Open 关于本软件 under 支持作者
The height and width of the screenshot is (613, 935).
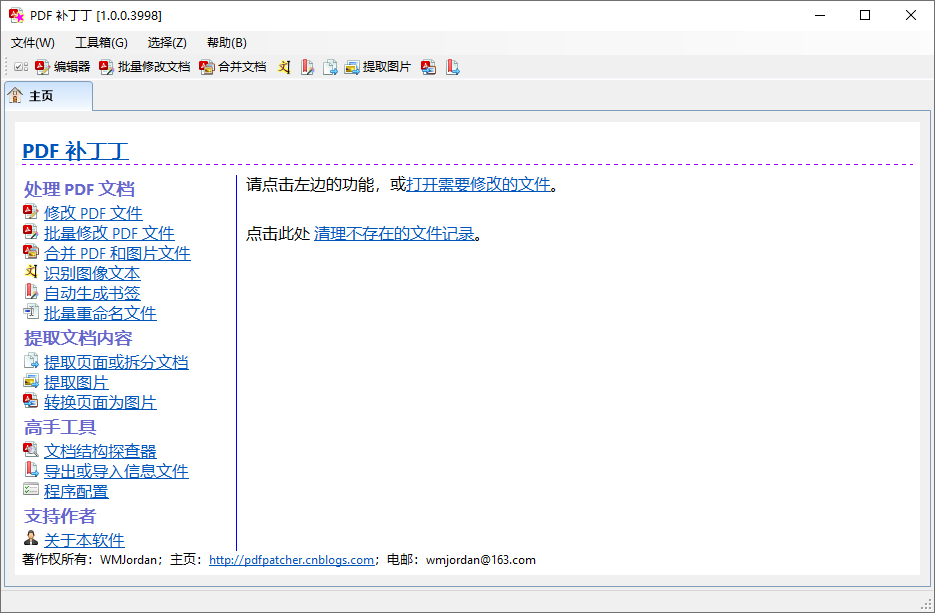coord(83,539)
